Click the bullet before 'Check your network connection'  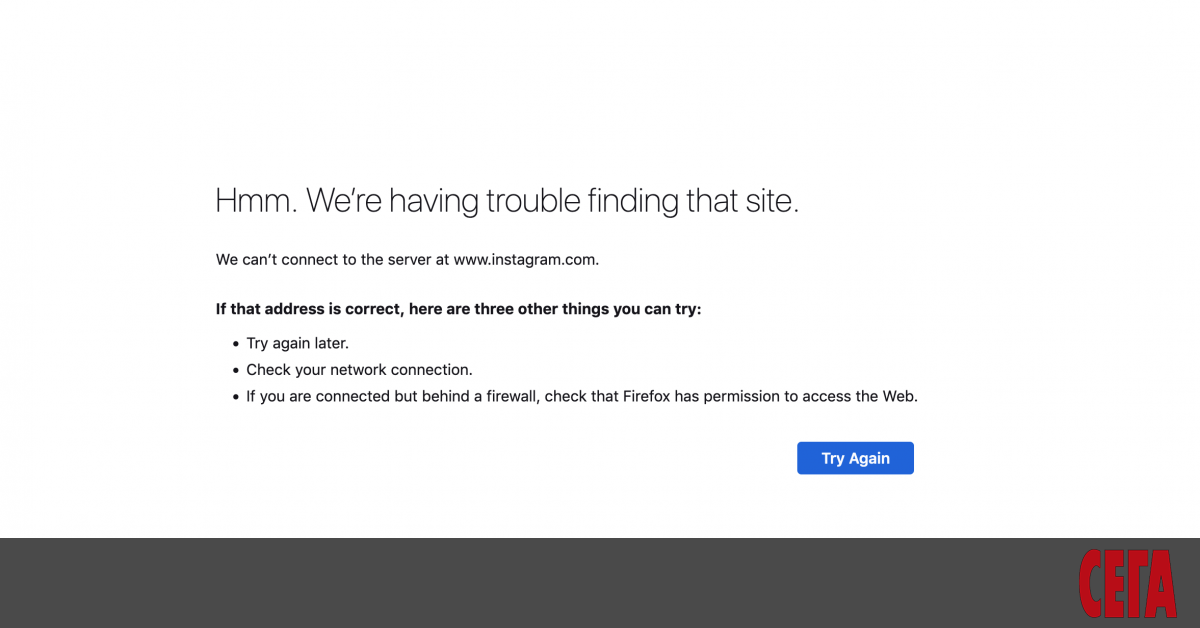[x=236, y=371]
